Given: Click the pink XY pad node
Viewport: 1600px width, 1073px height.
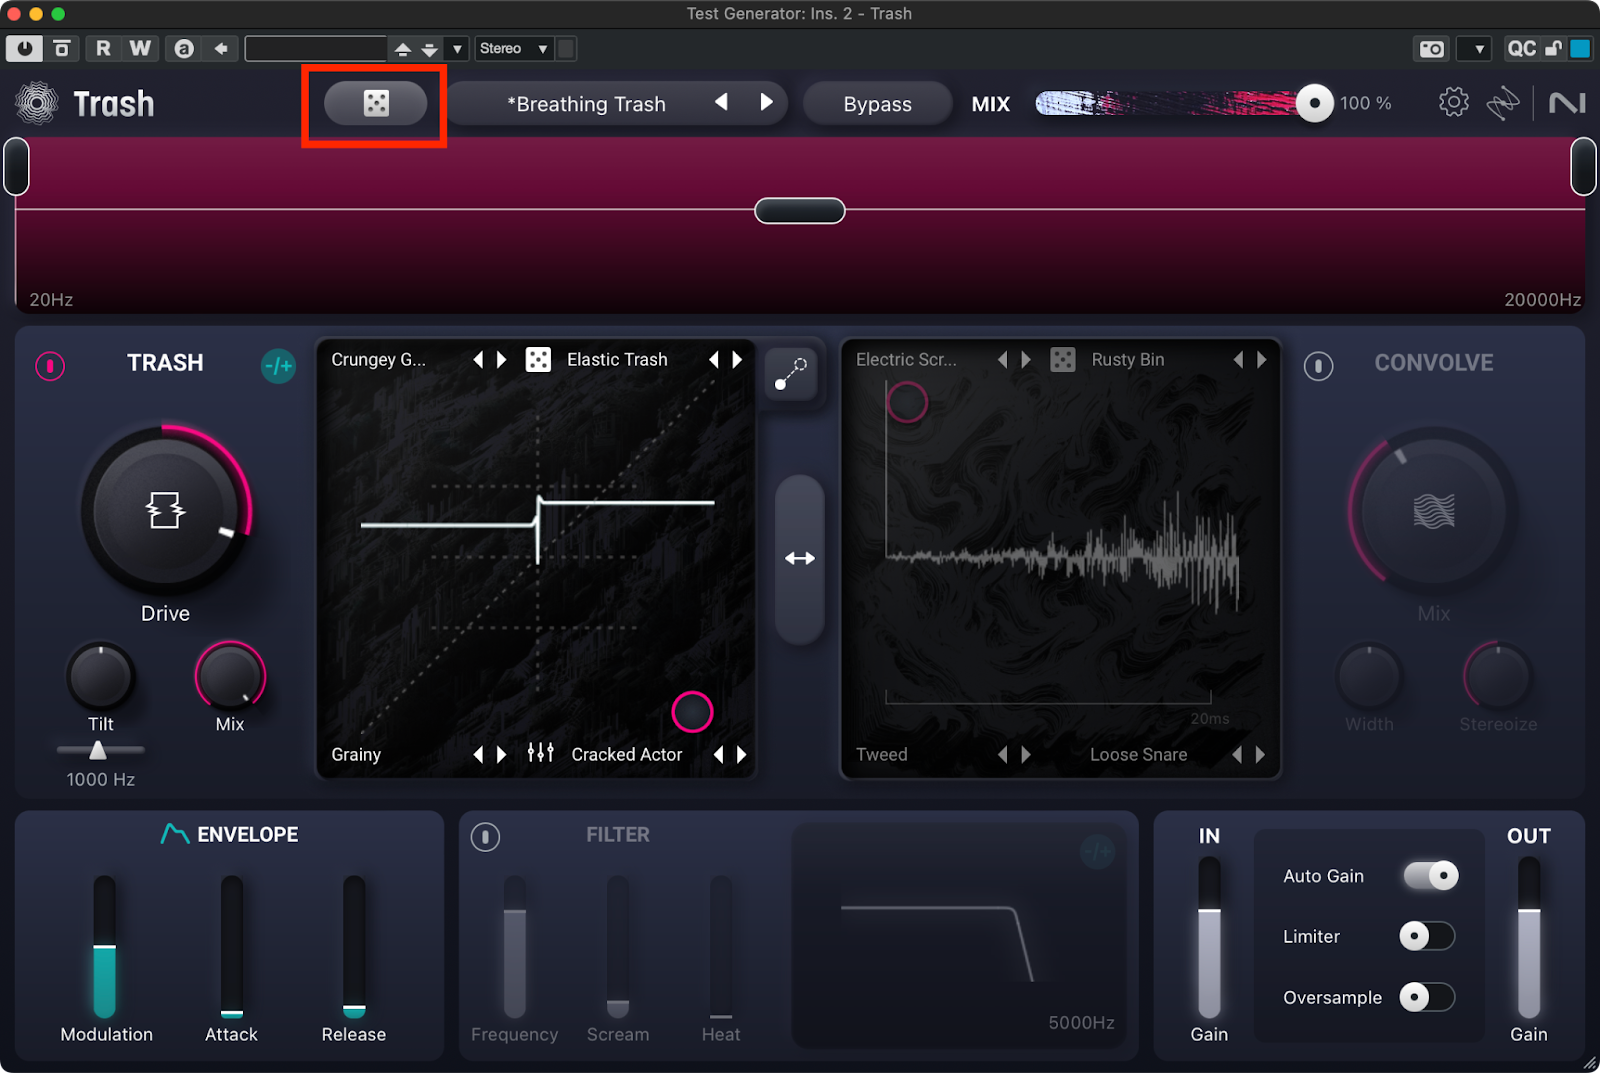Looking at the screenshot, I should [x=692, y=712].
